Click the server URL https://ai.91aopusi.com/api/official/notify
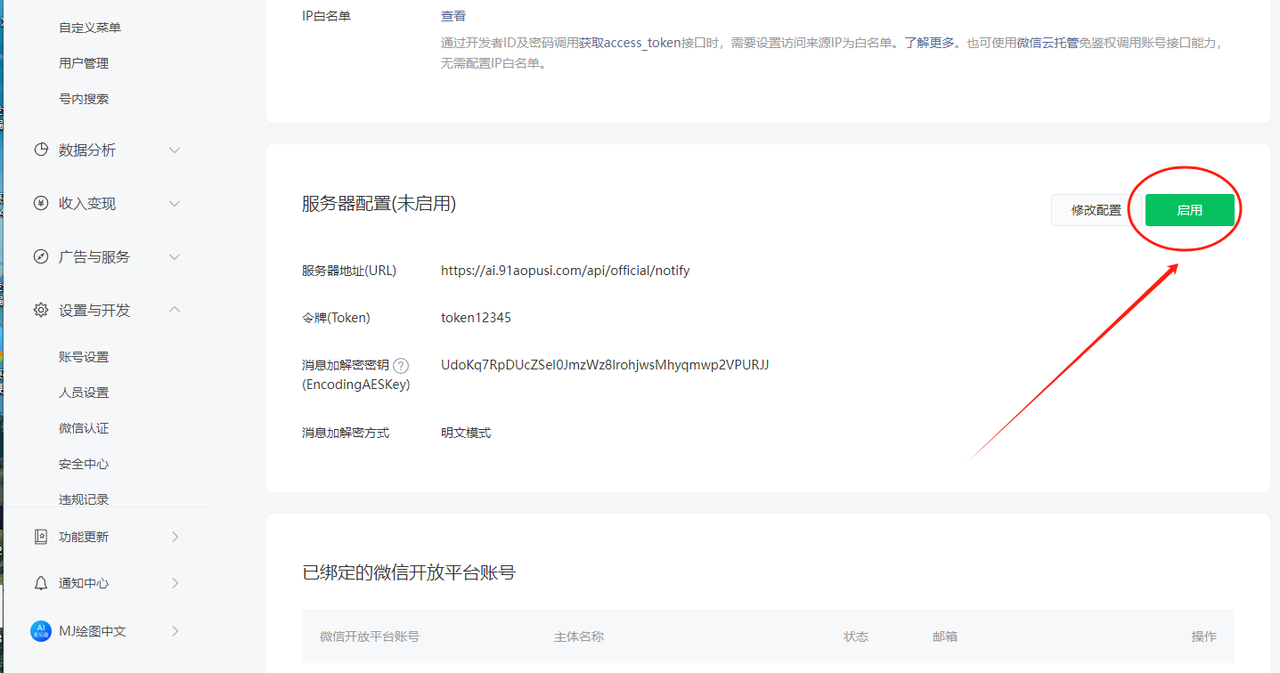 tap(565, 270)
